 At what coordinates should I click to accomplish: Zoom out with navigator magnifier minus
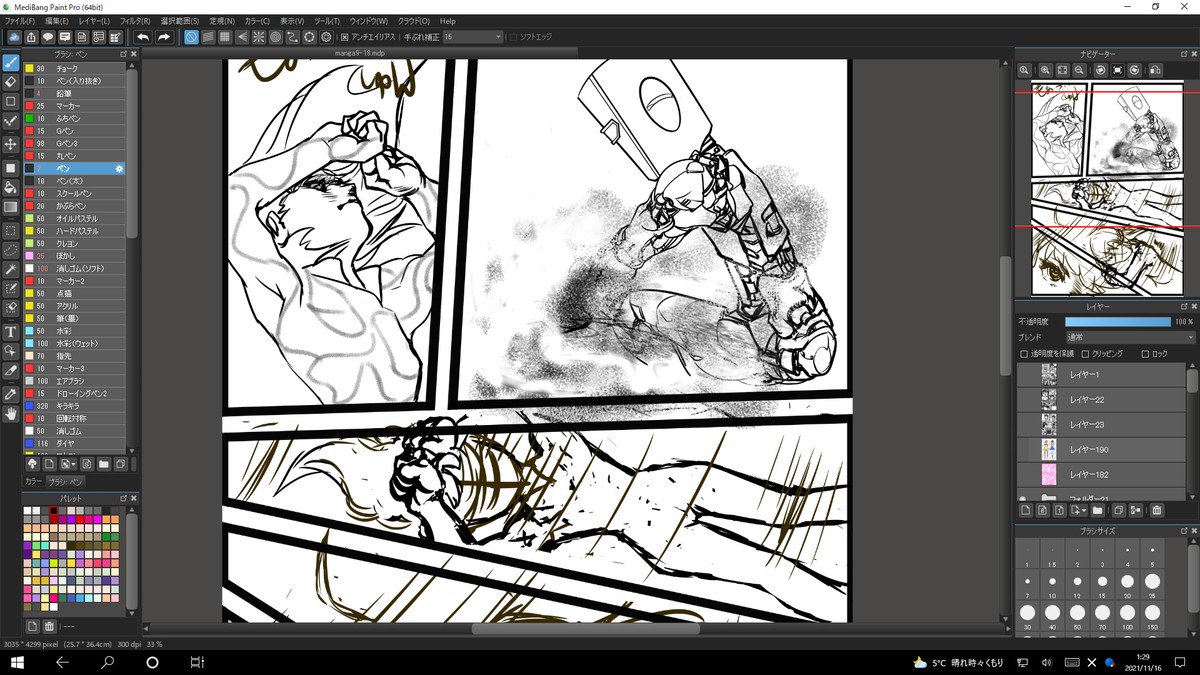1079,70
